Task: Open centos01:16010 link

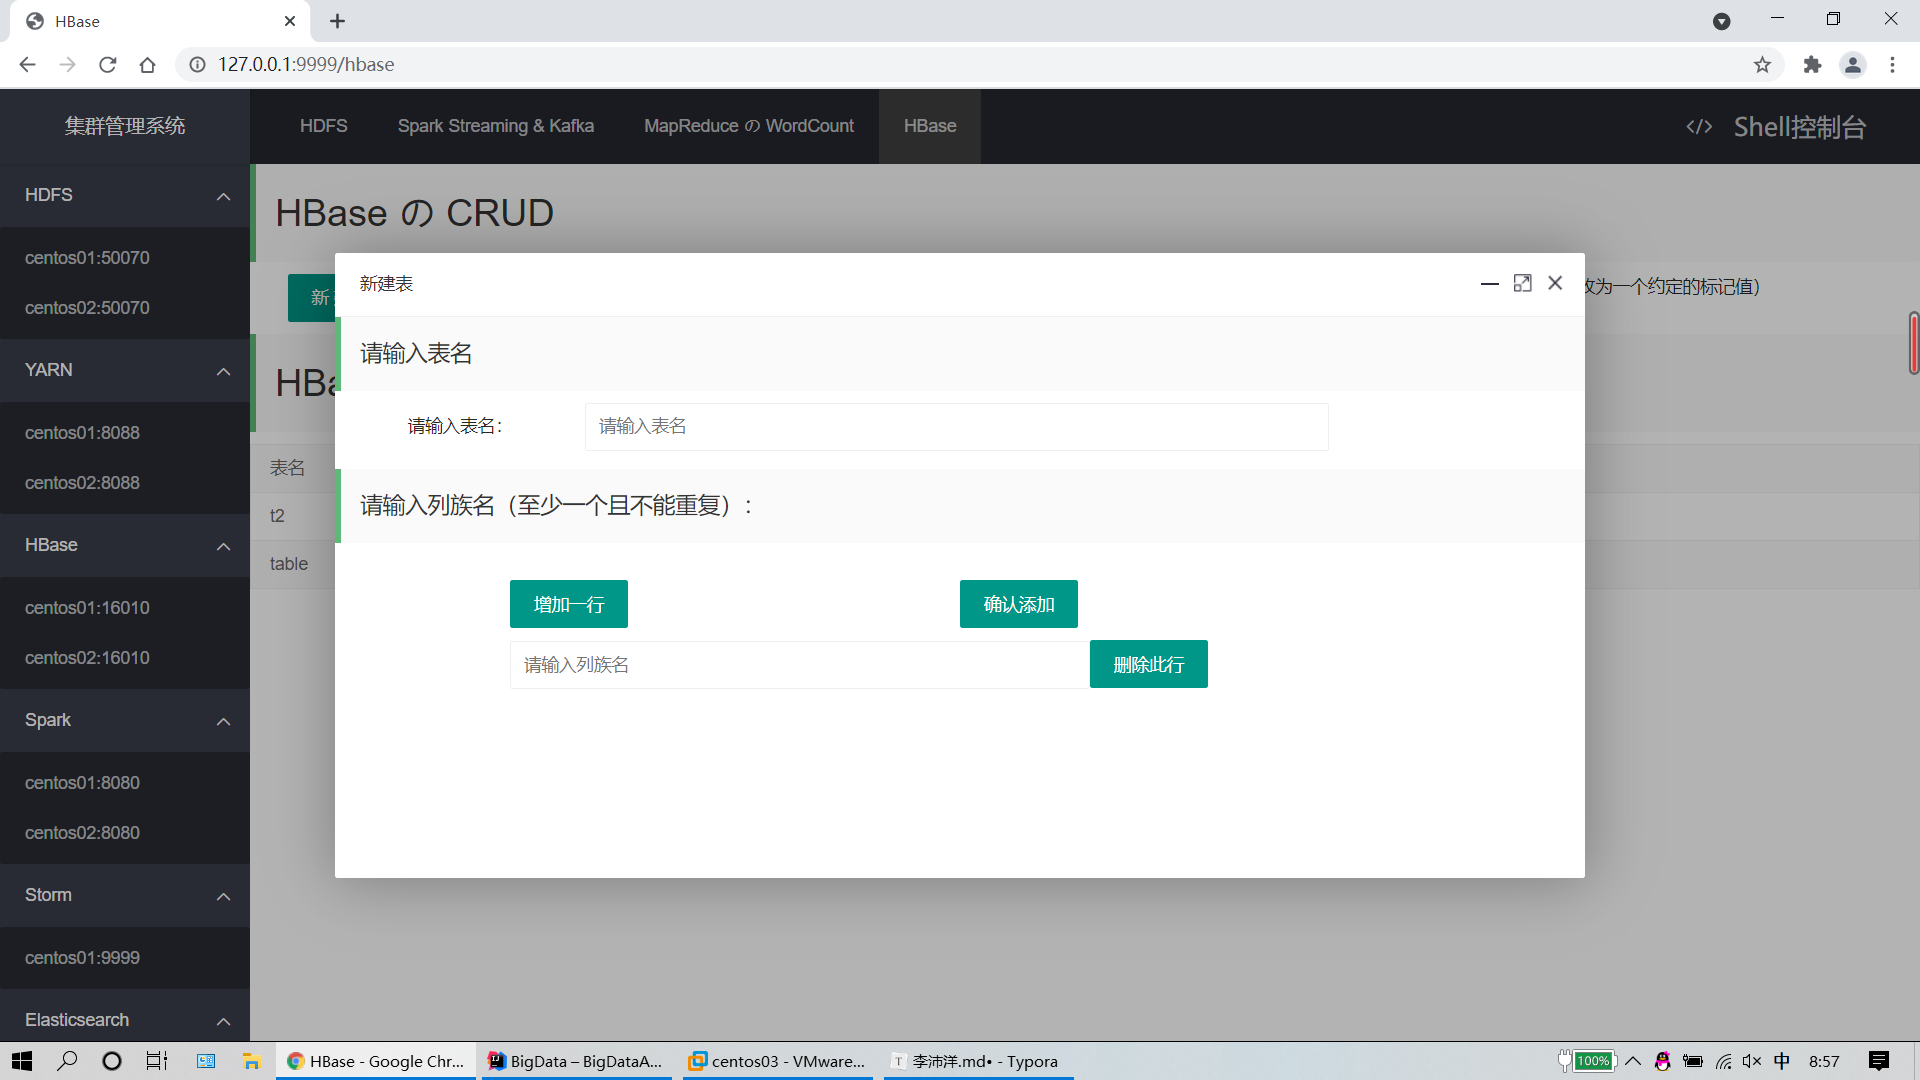Action: coord(87,608)
